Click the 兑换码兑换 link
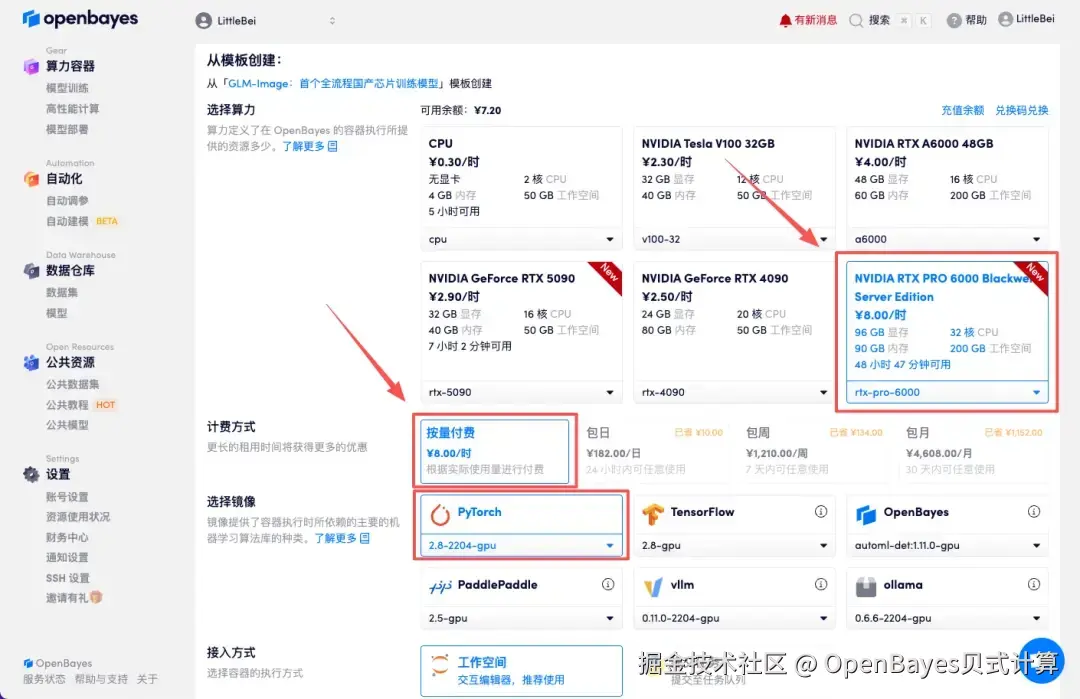 coord(1021,110)
